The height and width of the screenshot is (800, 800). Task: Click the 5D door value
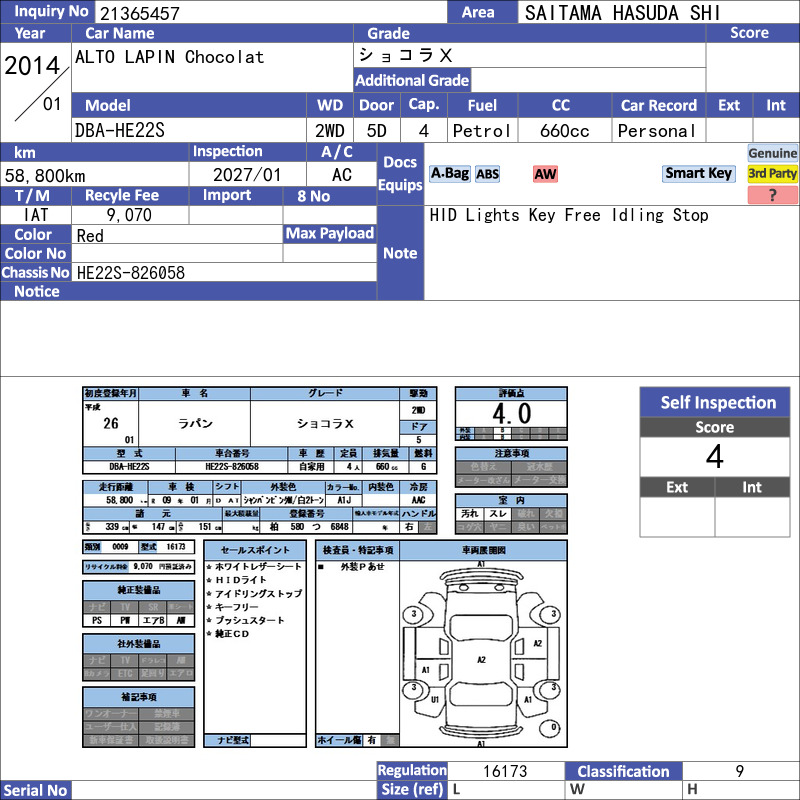click(x=377, y=131)
